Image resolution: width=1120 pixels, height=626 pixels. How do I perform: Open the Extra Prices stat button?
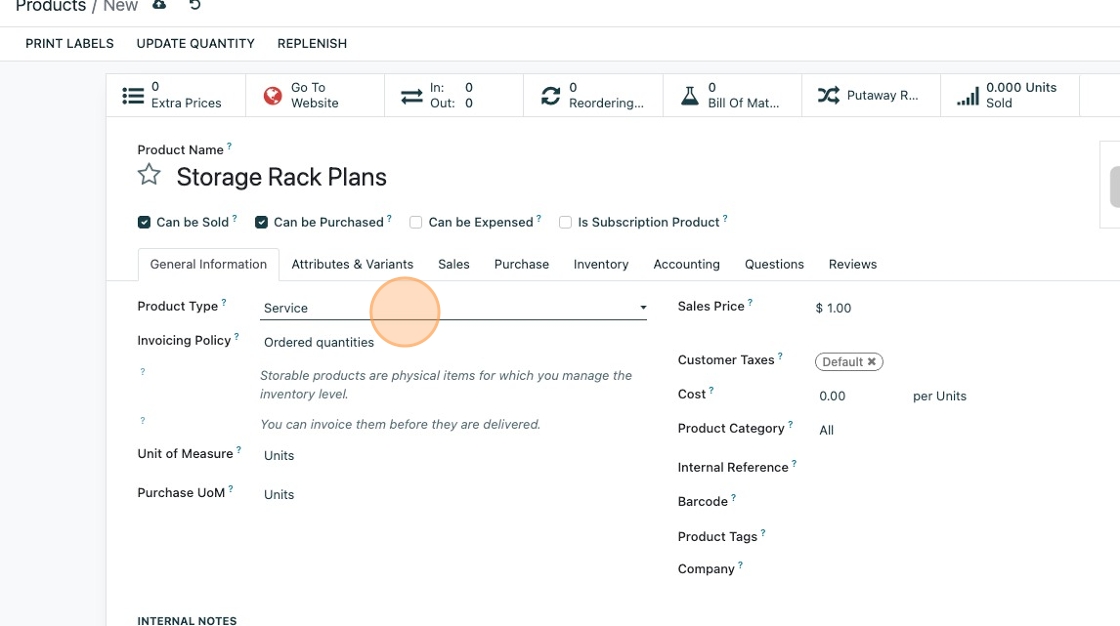(x=176, y=95)
